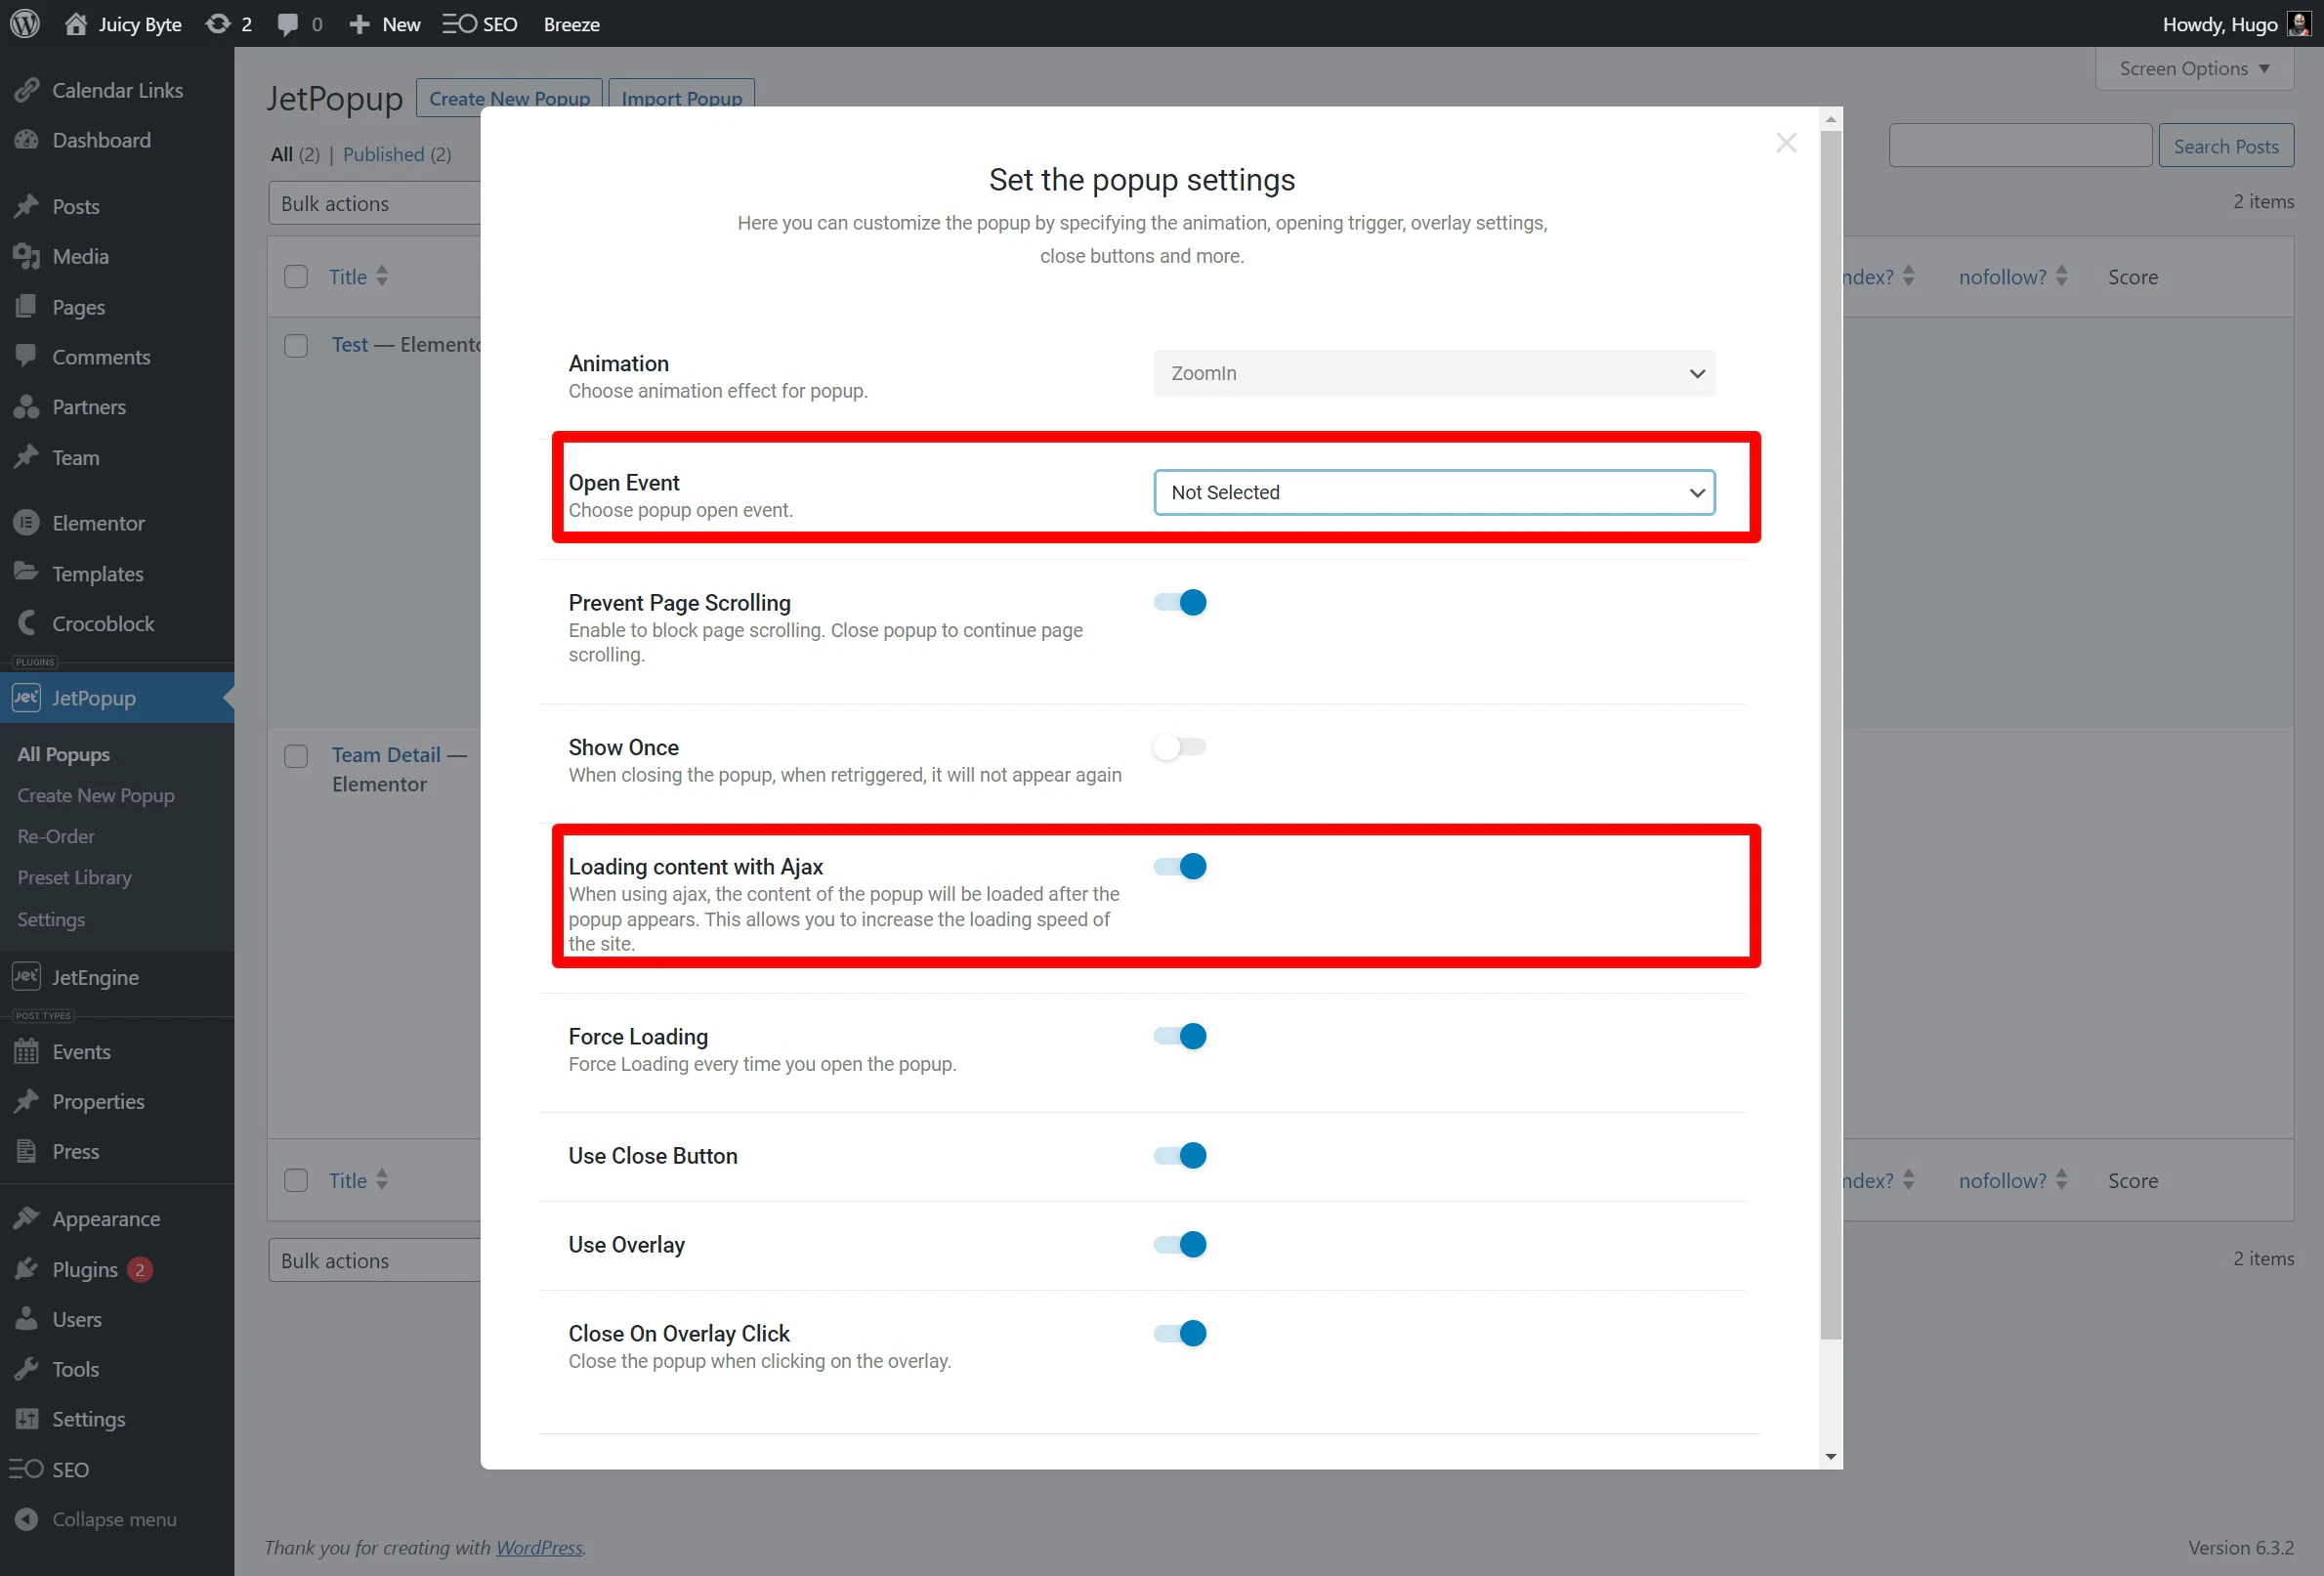Open Events calendar icon in sidebar

[27, 1051]
